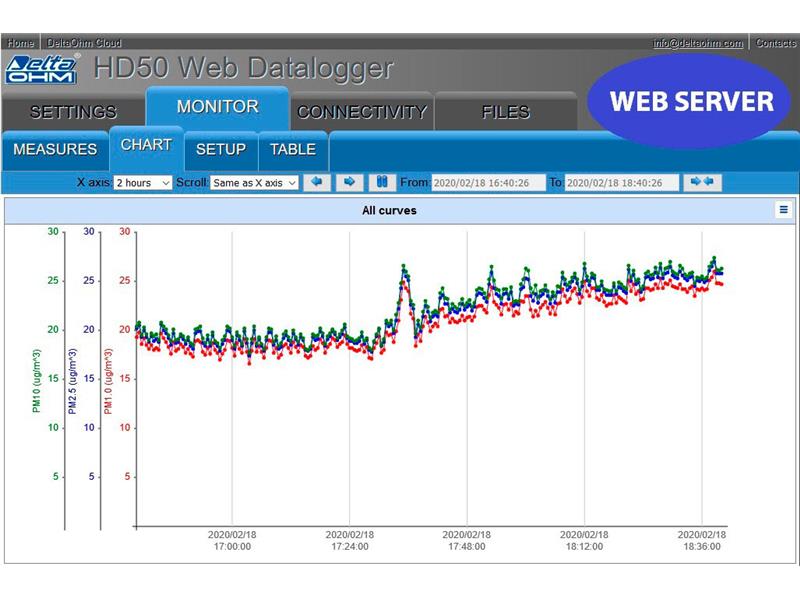Click the pause chart update icon
Viewport: 800px width, 600px height.
point(382,182)
